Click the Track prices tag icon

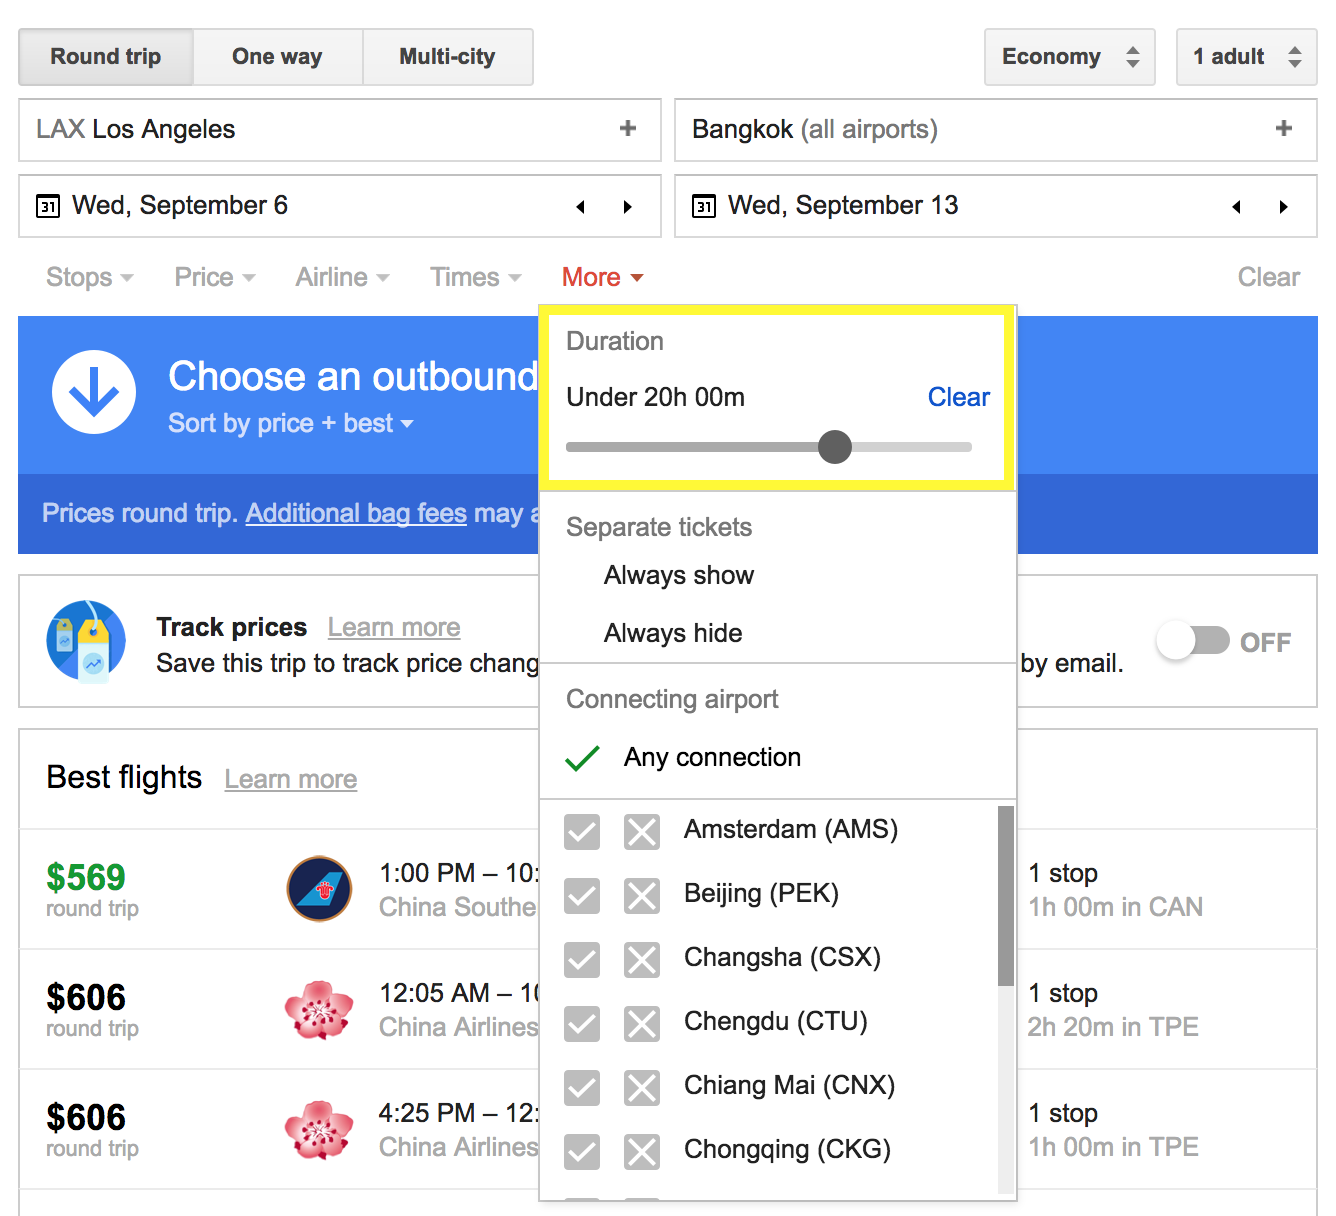point(86,641)
